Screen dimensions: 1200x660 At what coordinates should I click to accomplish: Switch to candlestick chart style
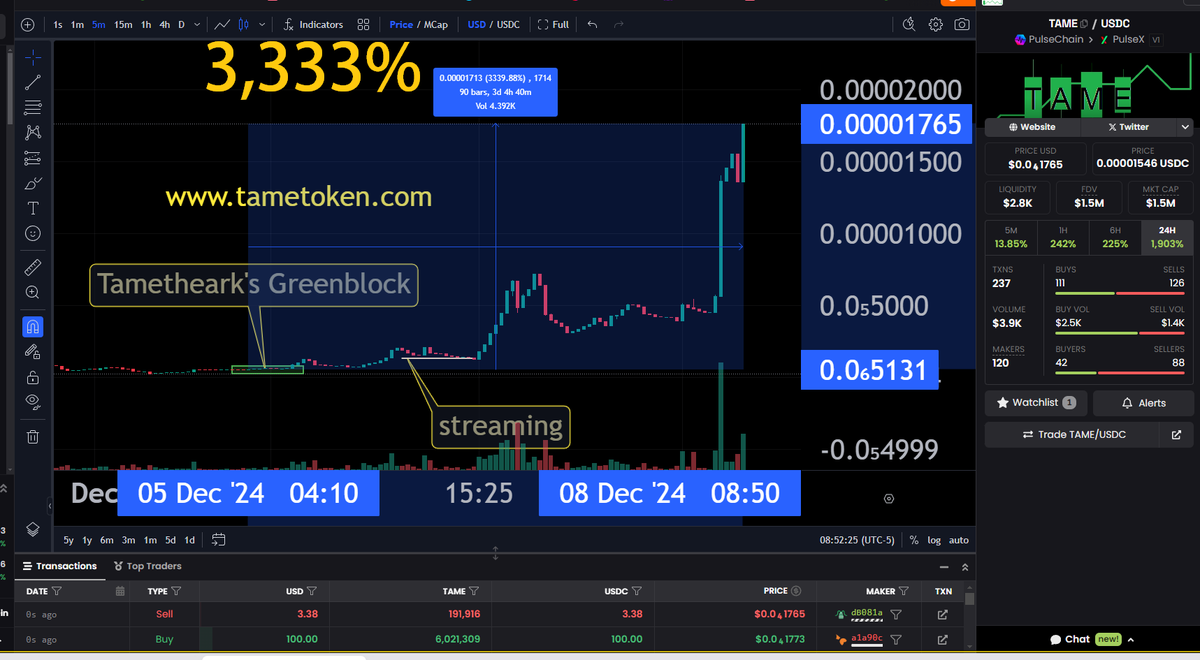coord(242,24)
